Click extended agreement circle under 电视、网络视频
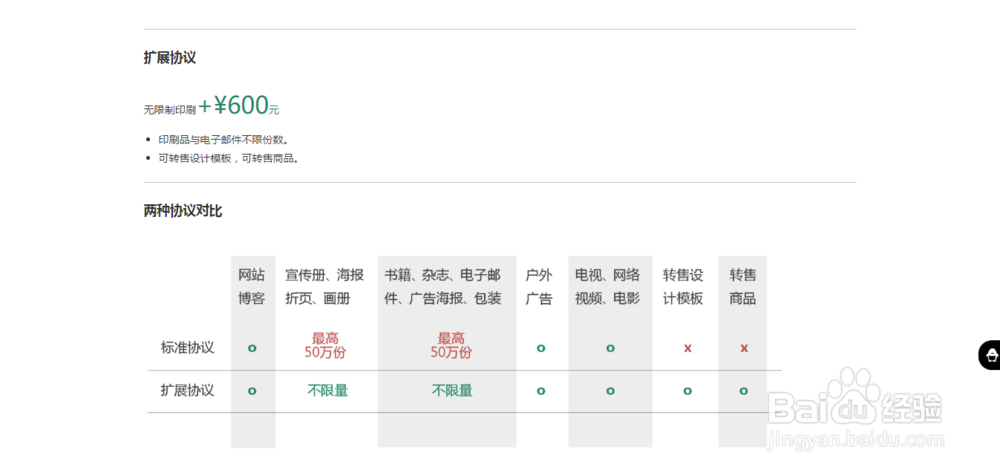The height and width of the screenshot is (474, 1000). 610,390
